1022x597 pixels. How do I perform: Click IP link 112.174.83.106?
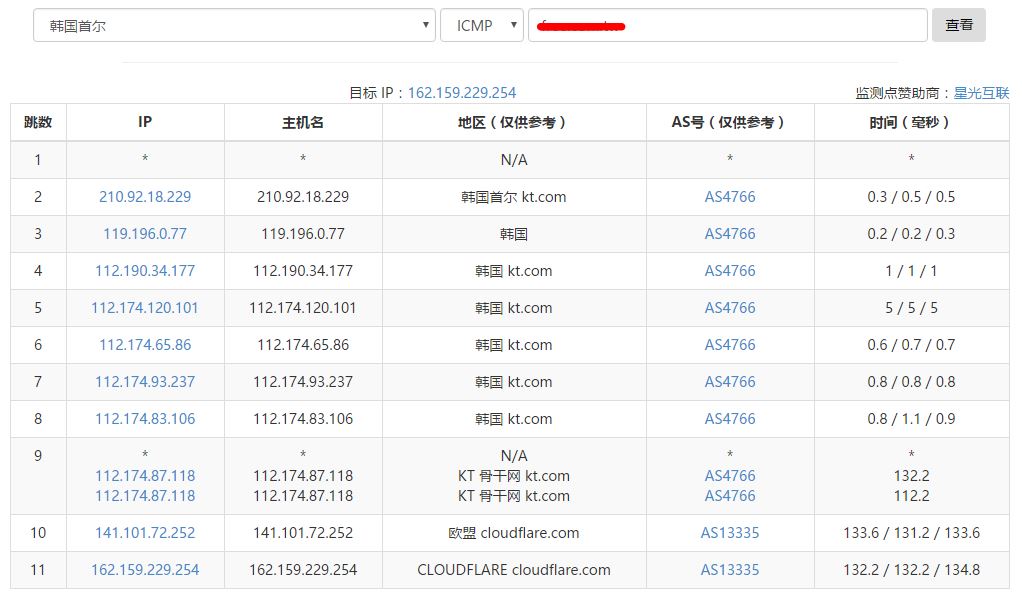(145, 419)
